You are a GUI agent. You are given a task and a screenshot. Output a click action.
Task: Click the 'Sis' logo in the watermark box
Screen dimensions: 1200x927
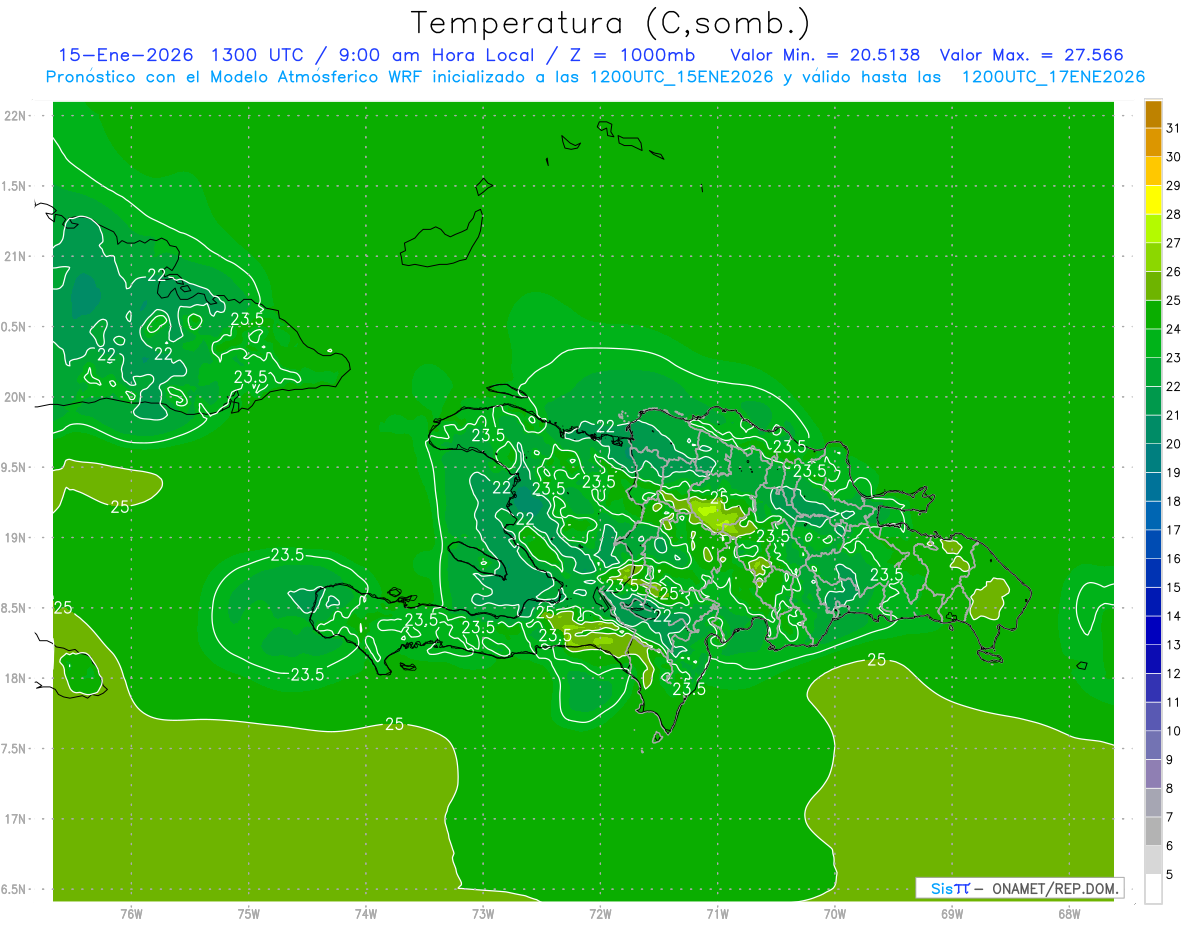tap(942, 888)
